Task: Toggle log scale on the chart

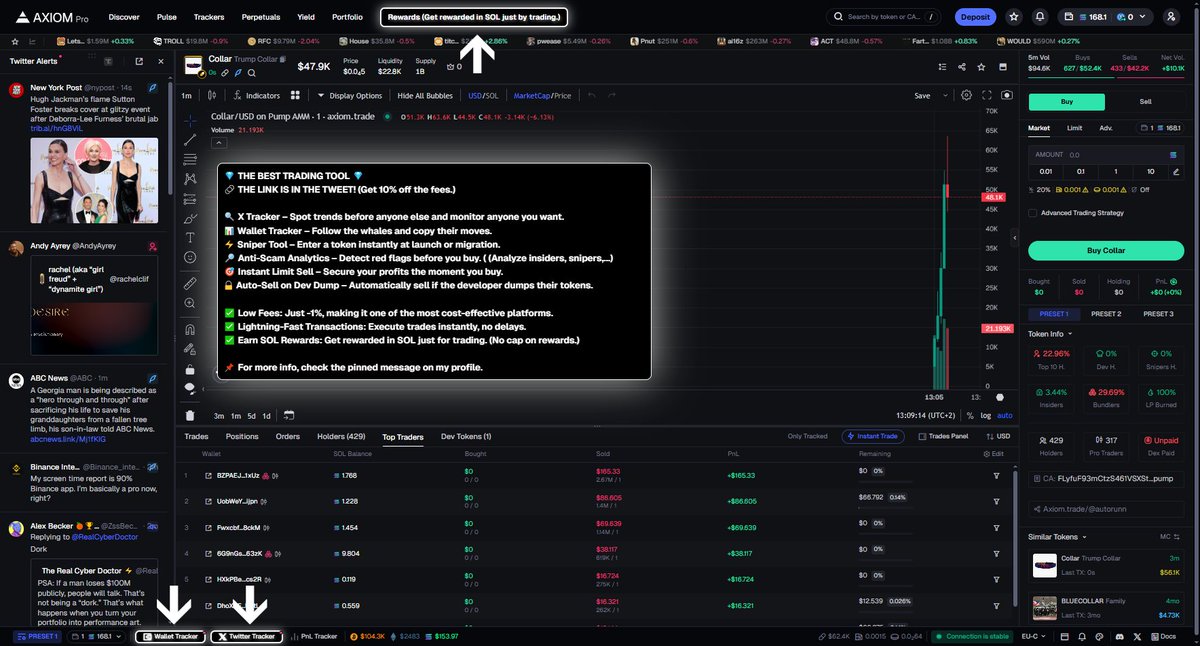Action: click(987, 415)
